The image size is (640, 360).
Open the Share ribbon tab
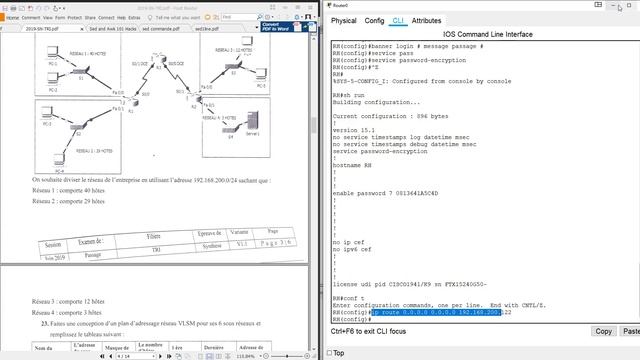pyautogui.click(x=90, y=18)
